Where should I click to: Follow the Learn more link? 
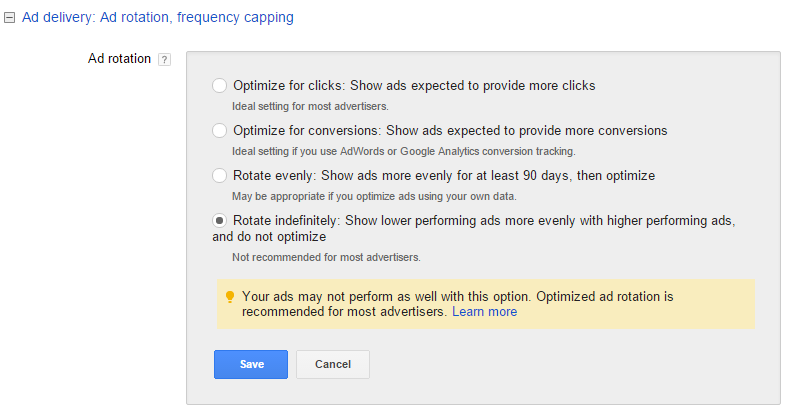tap(484, 312)
